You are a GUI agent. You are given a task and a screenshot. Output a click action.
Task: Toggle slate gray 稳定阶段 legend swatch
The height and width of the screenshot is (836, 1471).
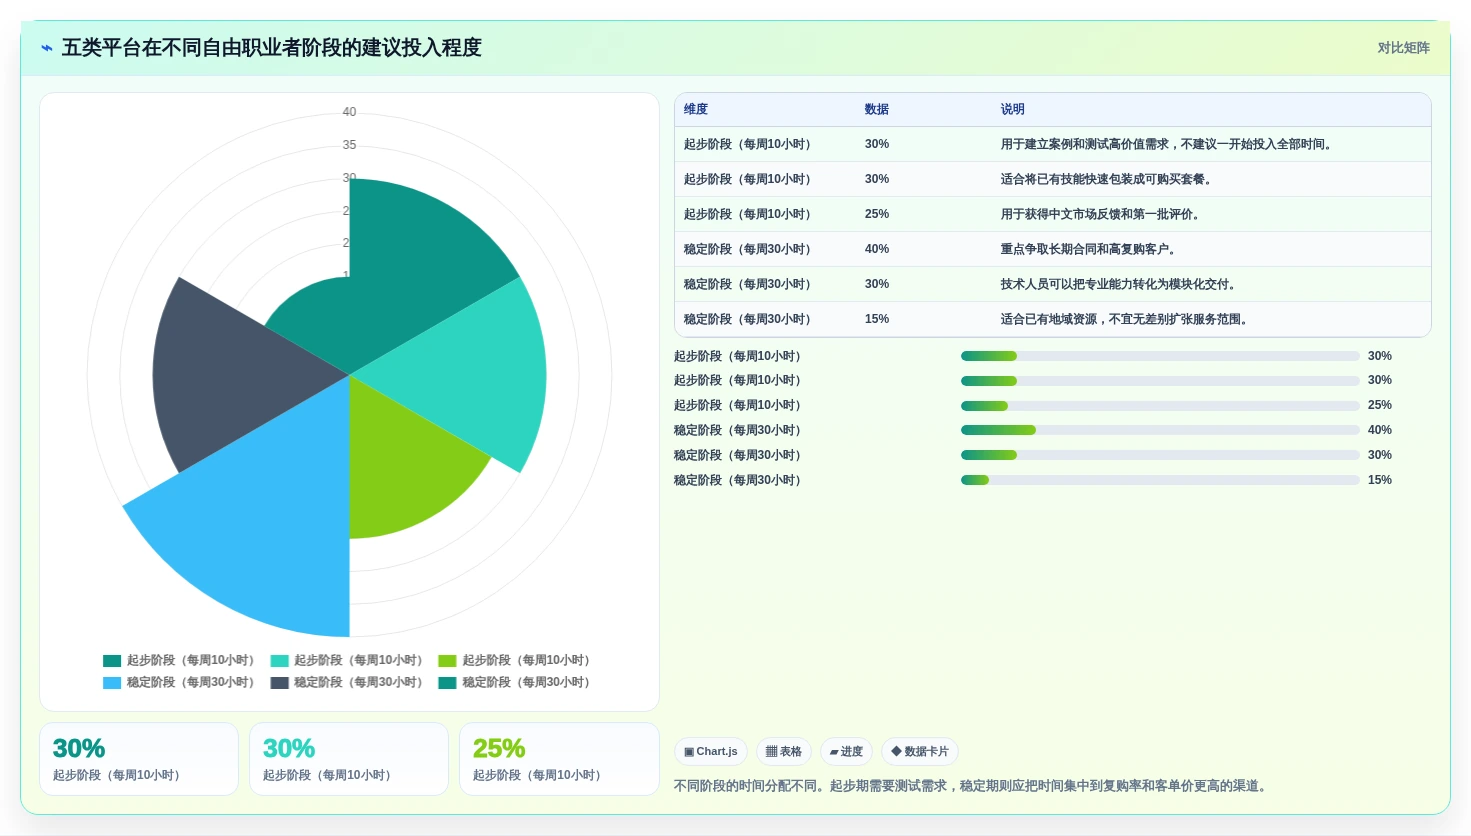280,683
